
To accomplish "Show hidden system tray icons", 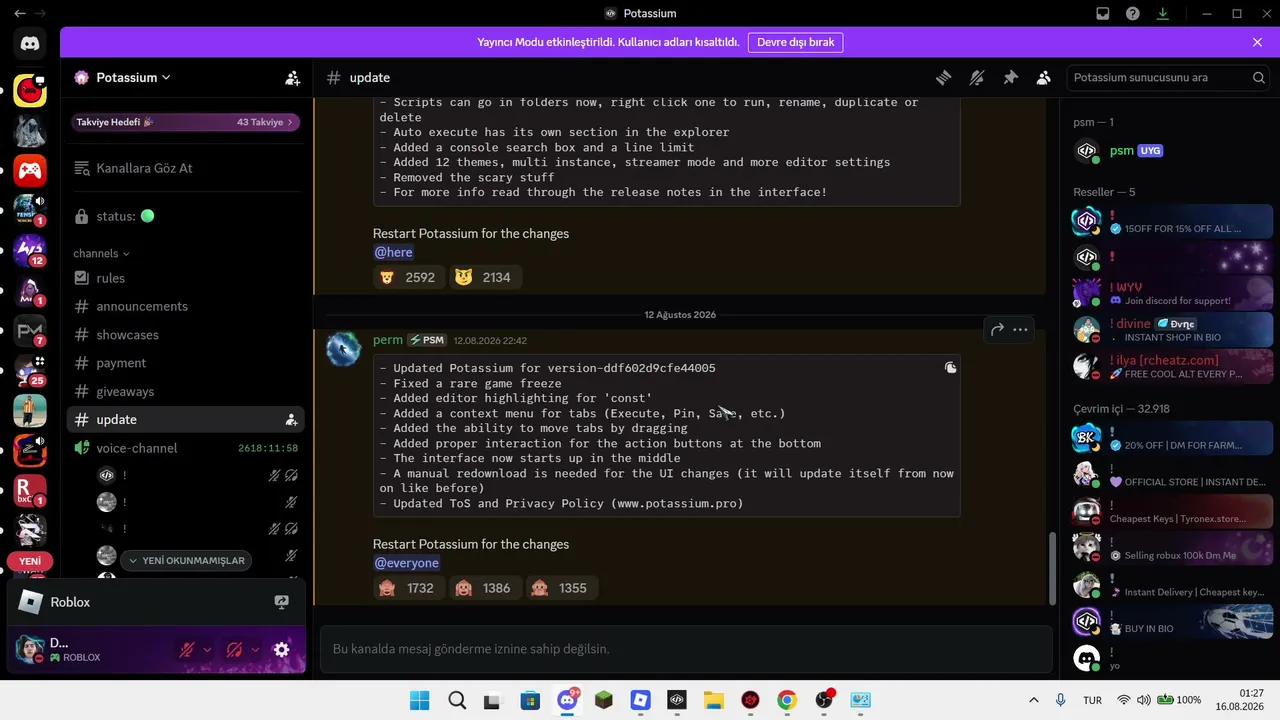I will pos(1034,700).
